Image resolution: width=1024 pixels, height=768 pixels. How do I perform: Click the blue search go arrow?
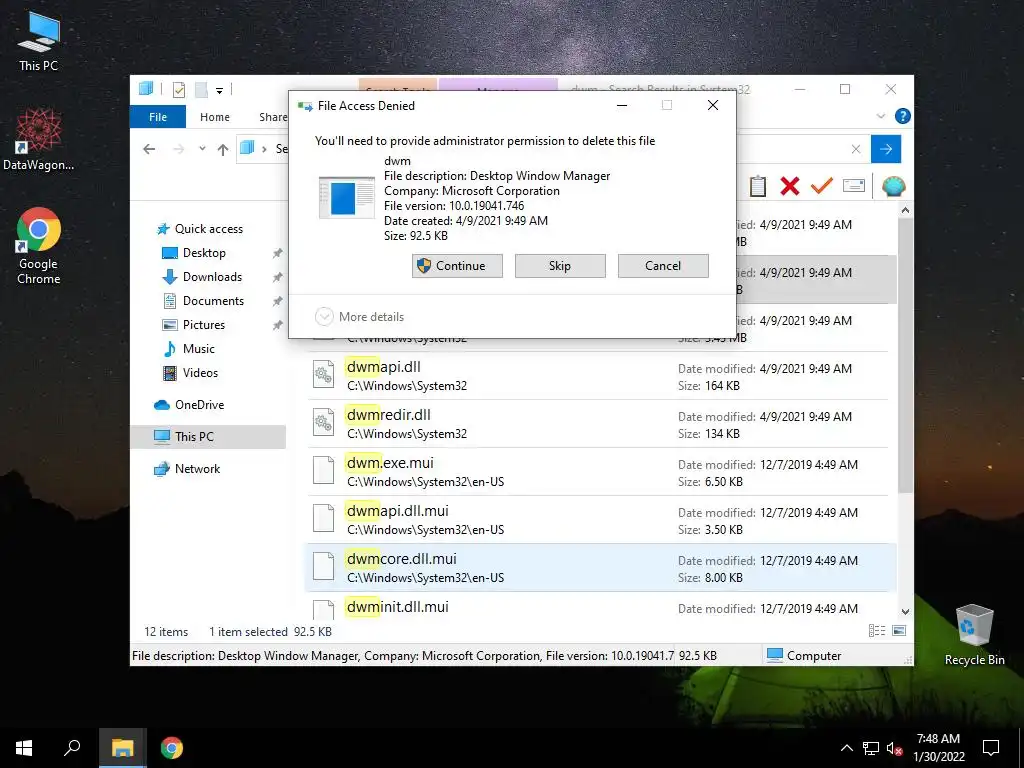coord(886,150)
